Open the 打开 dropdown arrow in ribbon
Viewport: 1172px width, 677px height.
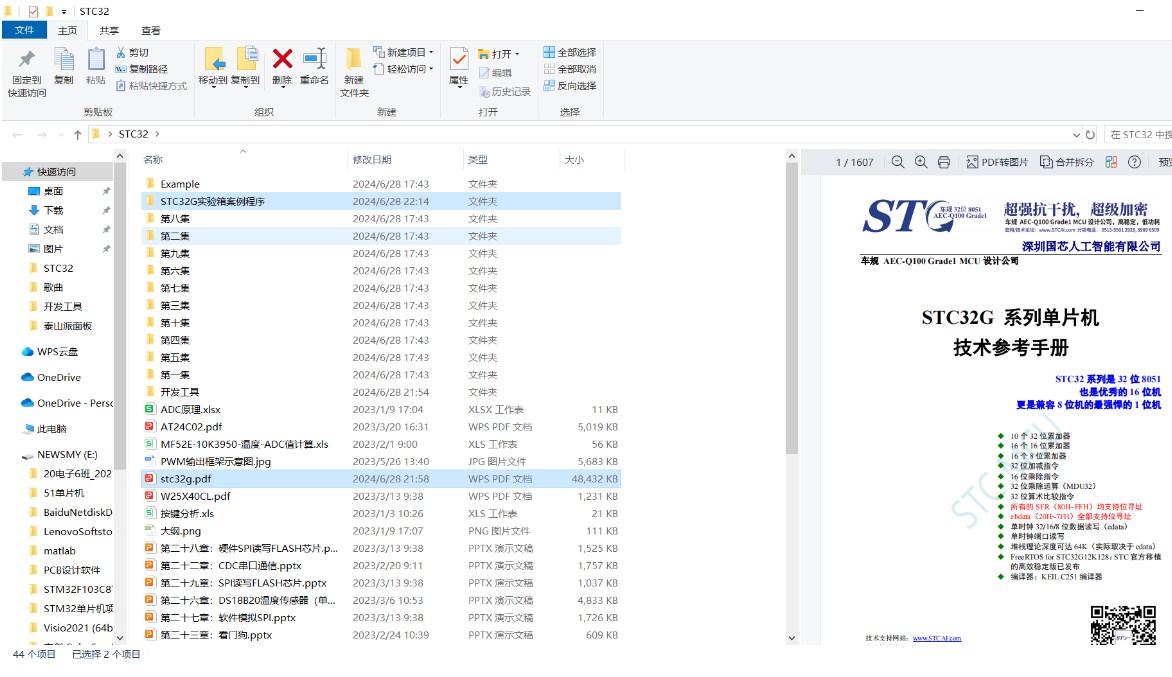[516, 54]
